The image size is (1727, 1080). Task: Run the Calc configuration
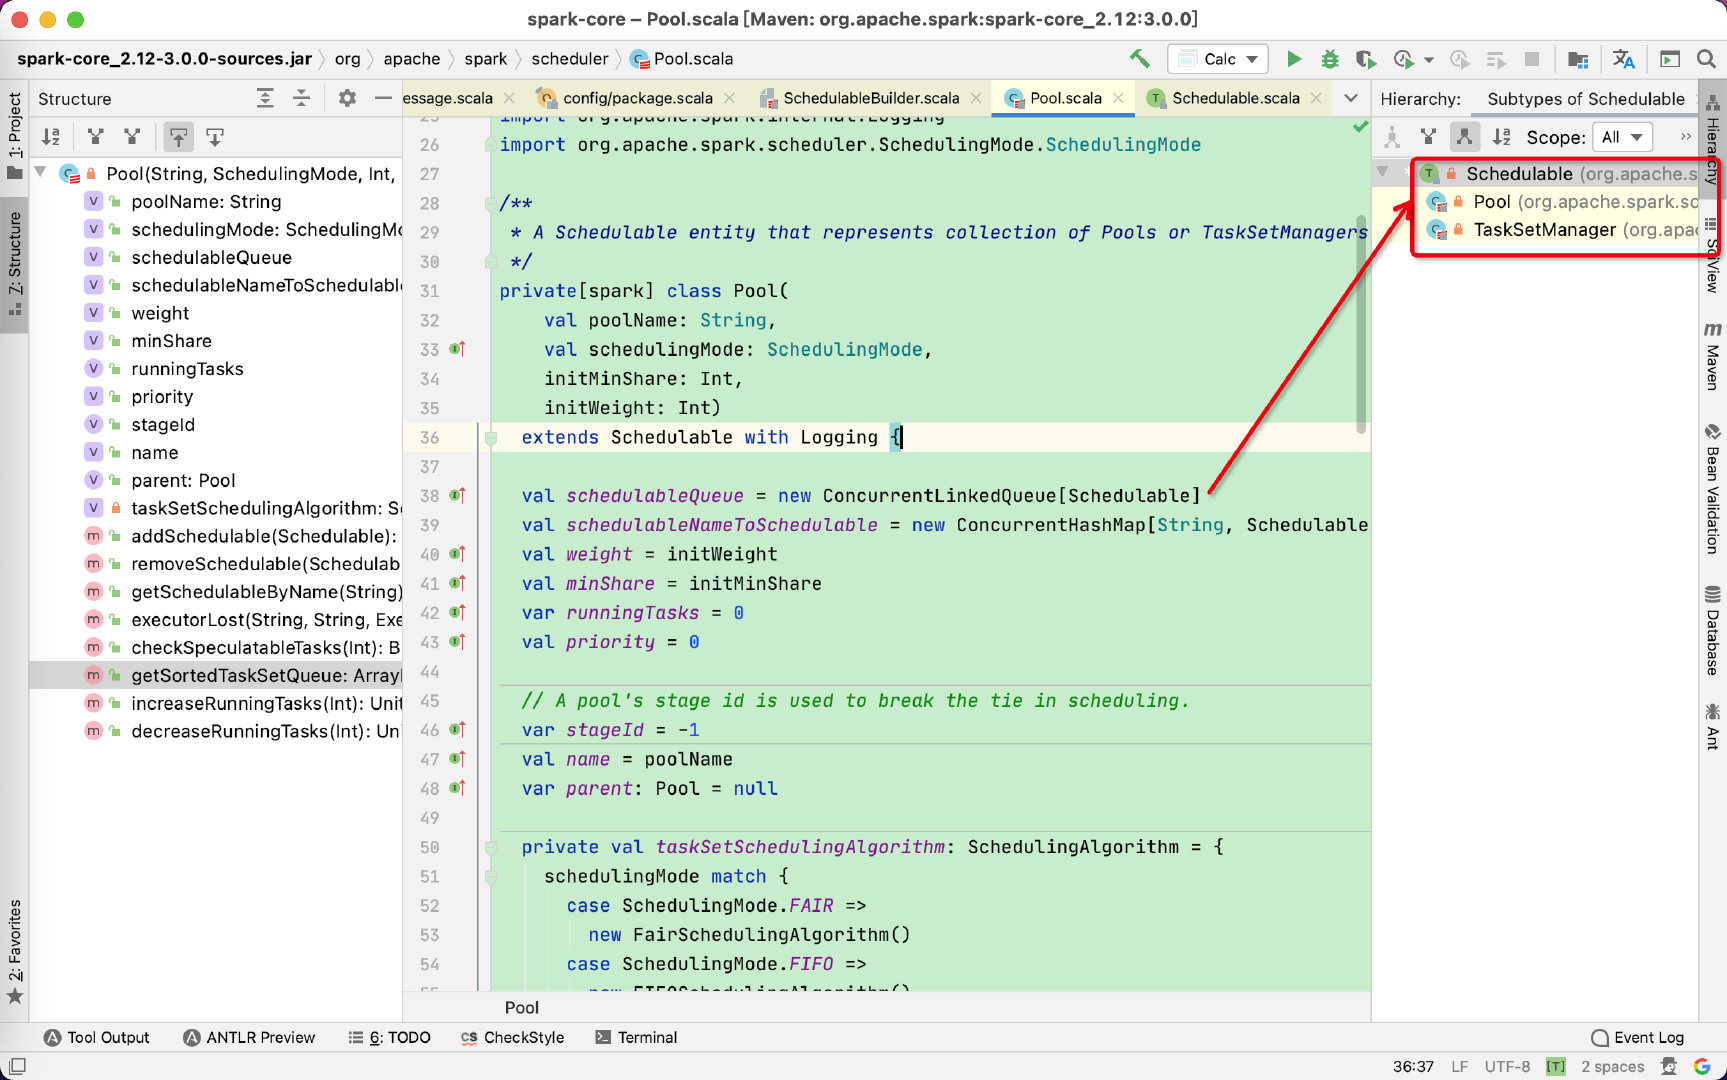point(1294,59)
